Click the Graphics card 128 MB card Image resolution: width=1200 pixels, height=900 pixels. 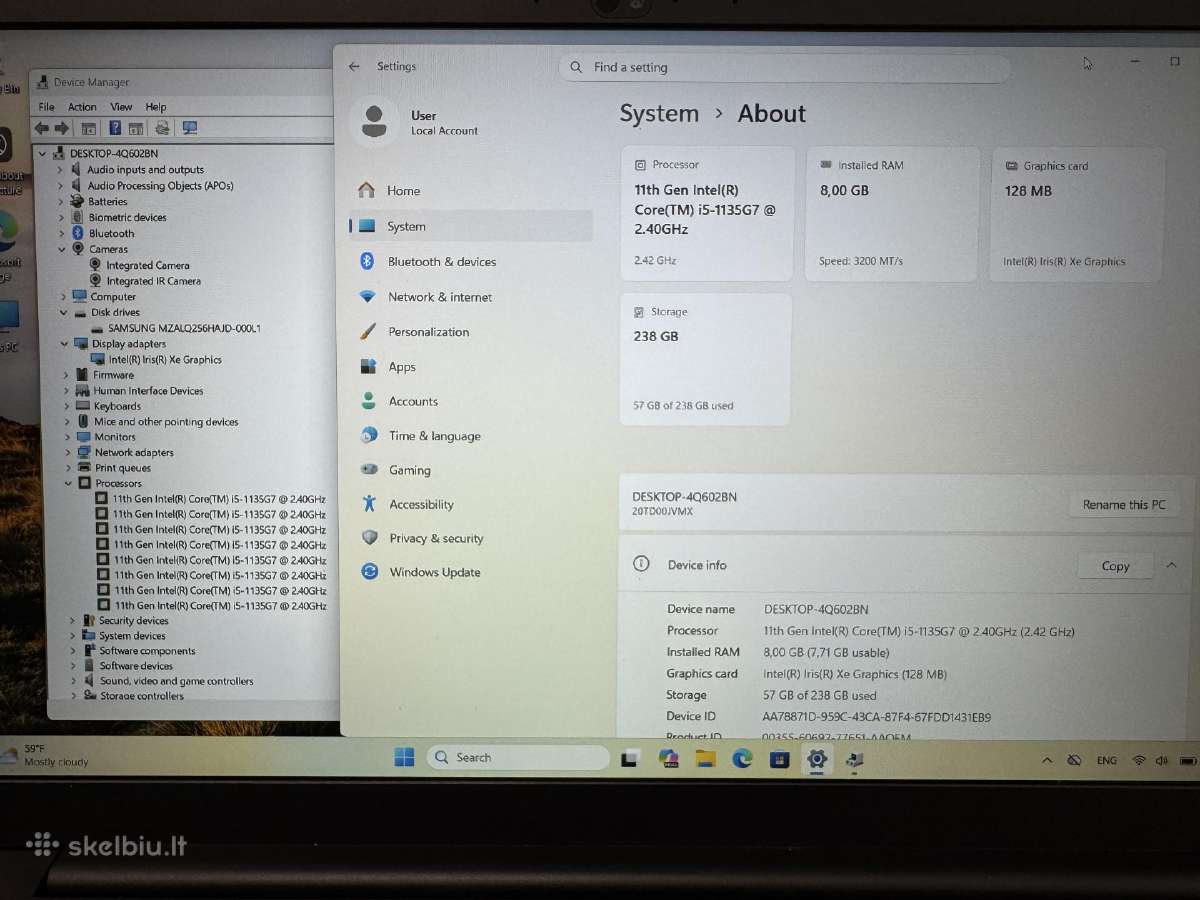click(x=1077, y=214)
